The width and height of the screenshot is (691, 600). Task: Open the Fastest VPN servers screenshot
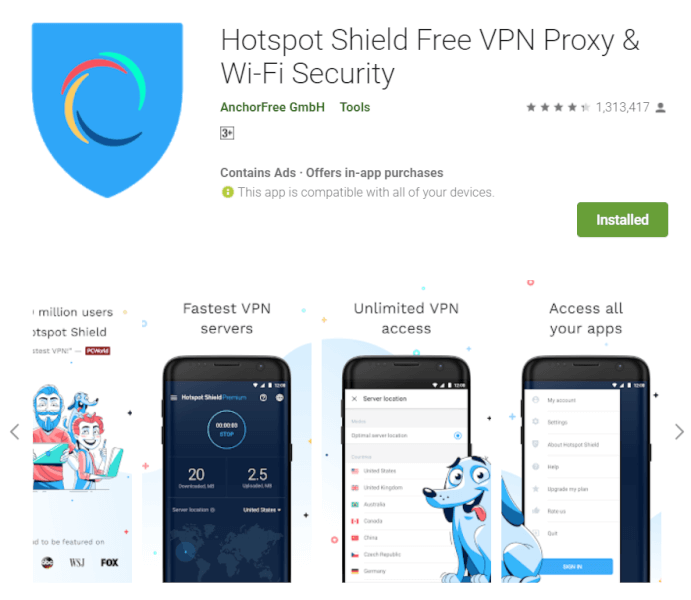(x=227, y=441)
